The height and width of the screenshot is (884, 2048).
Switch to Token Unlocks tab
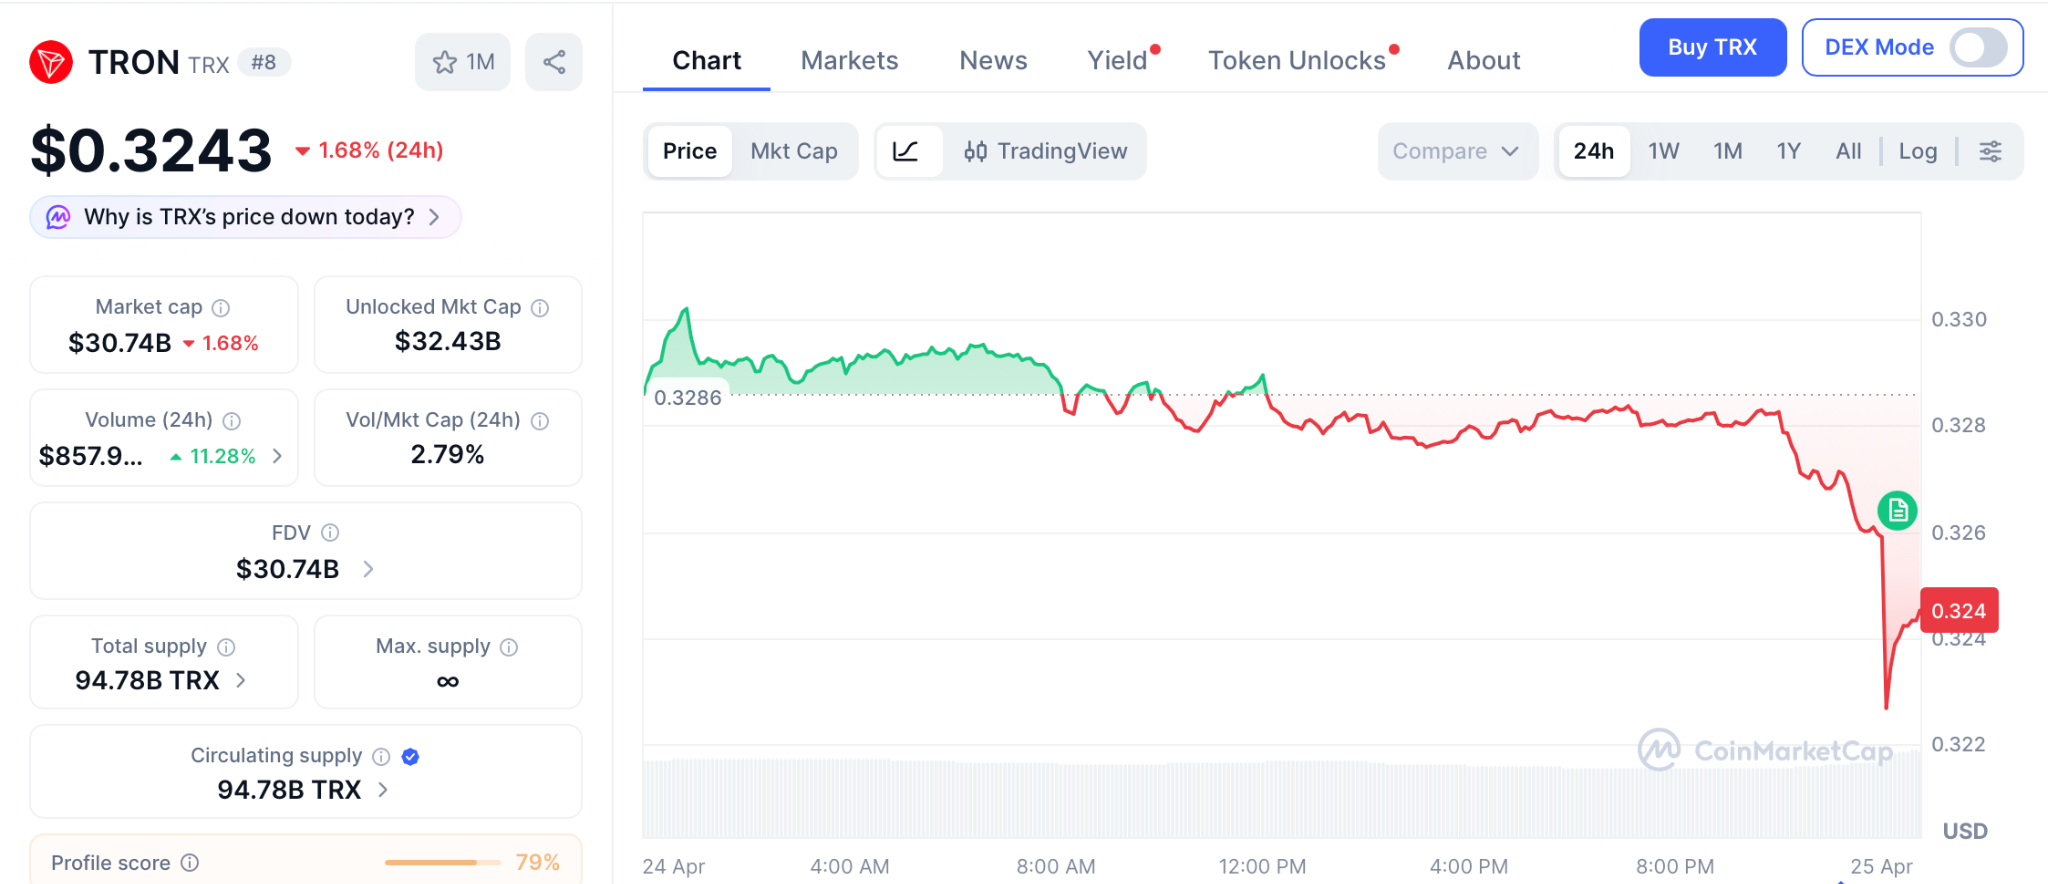pyautogui.click(x=1296, y=61)
